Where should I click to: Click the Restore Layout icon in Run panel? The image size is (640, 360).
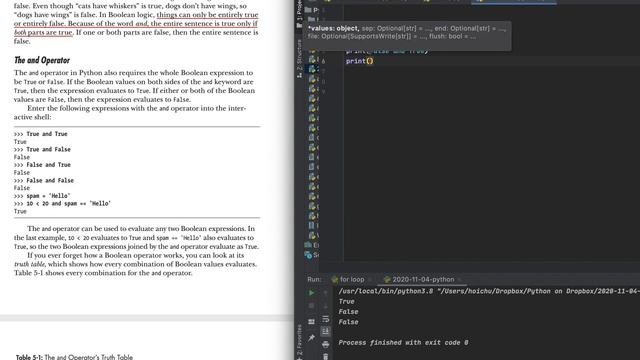(x=311, y=322)
